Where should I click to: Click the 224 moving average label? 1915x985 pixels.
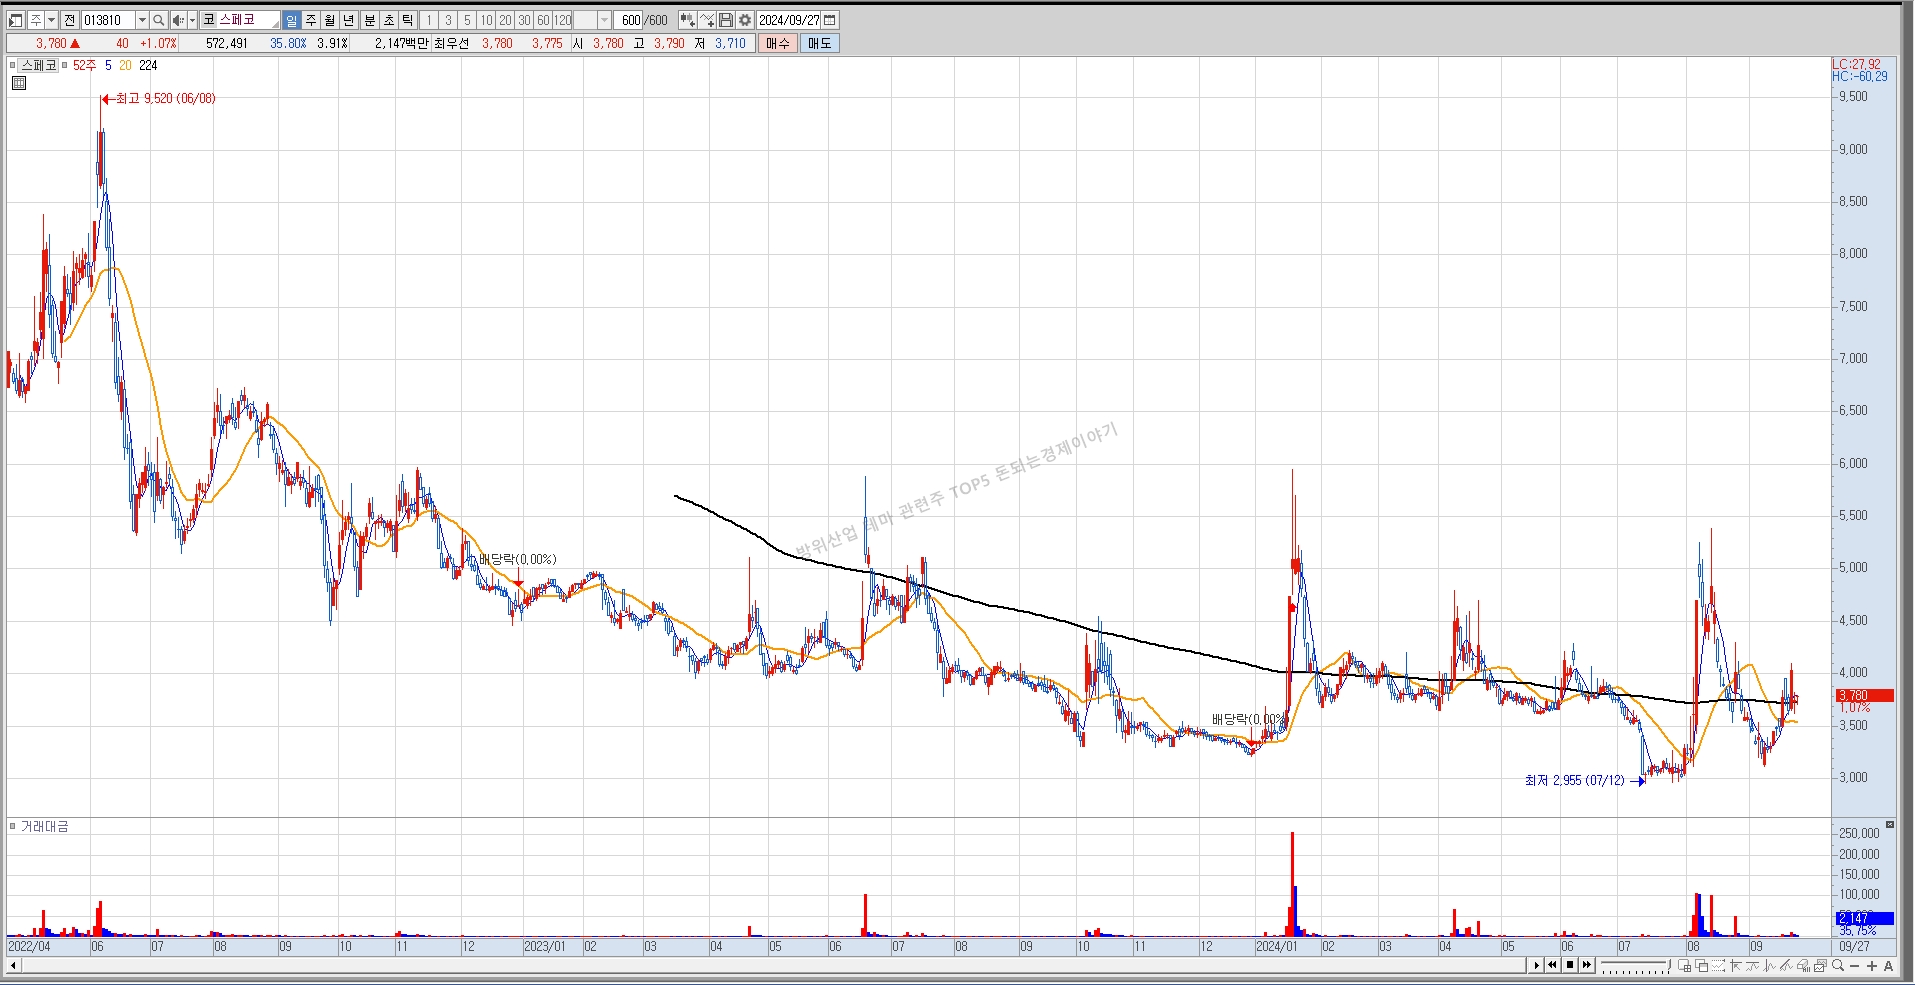click(x=148, y=65)
